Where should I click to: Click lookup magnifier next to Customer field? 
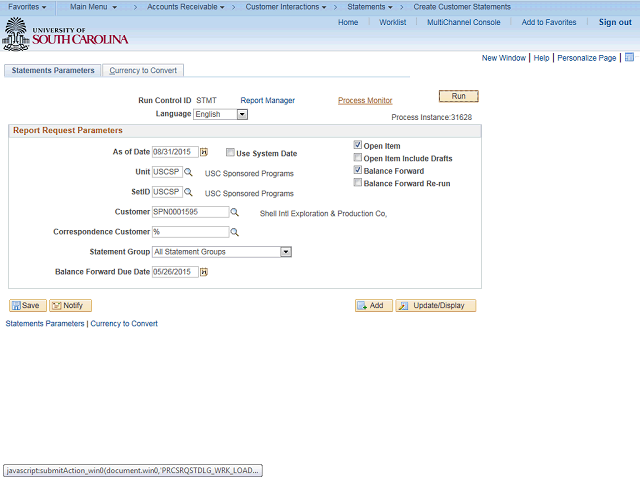point(234,212)
